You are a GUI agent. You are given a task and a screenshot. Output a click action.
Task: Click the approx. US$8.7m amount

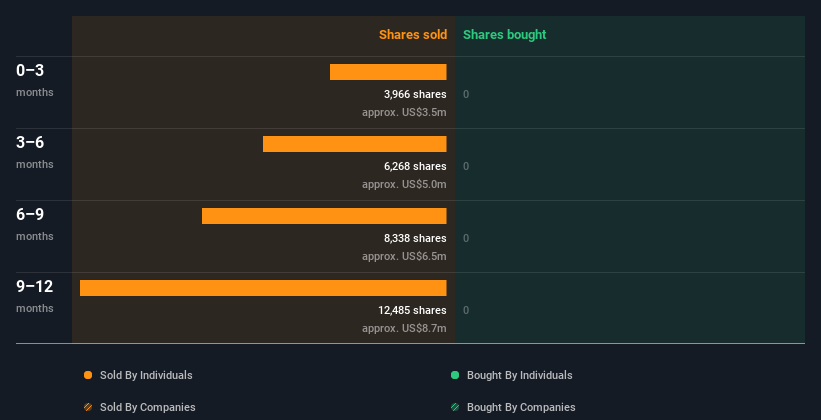[x=404, y=328]
